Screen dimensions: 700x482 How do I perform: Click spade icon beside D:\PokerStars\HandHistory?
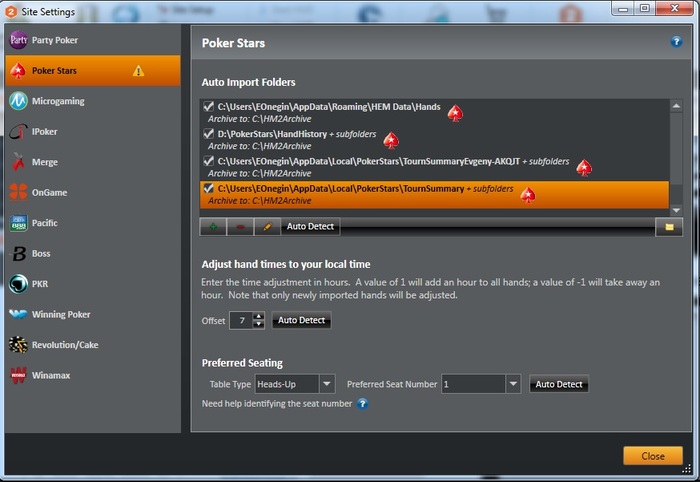(x=391, y=141)
